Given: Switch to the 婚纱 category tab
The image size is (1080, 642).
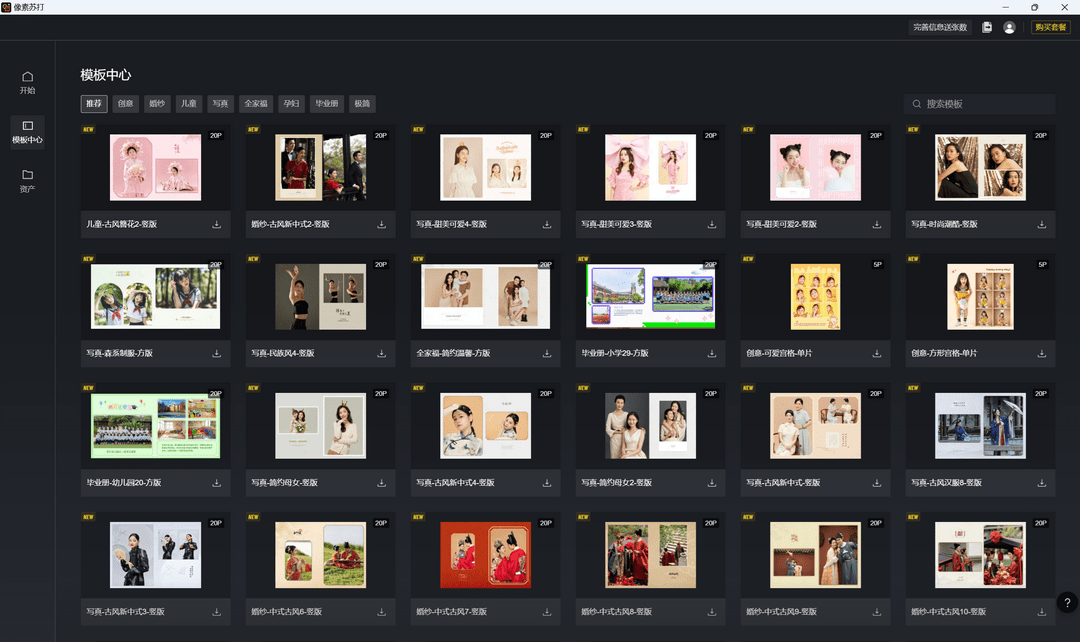Looking at the screenshot, I should [x=157, y=103].
